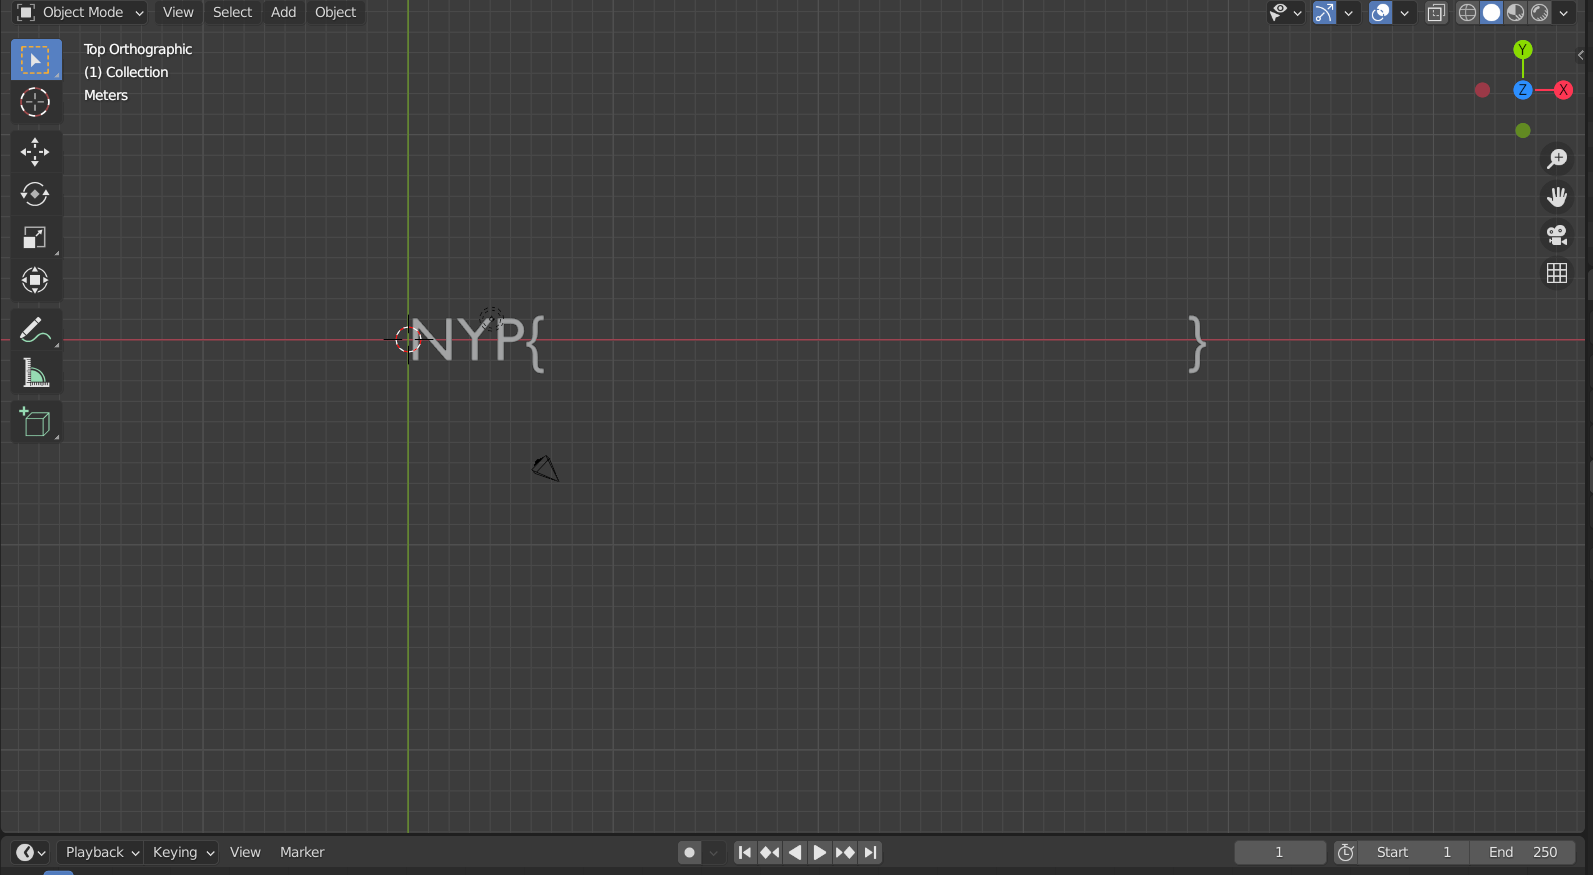Screen dimensions: 1593x875
Task: Toggle camera view with camera icon
Action: (x=1557, y=235)
